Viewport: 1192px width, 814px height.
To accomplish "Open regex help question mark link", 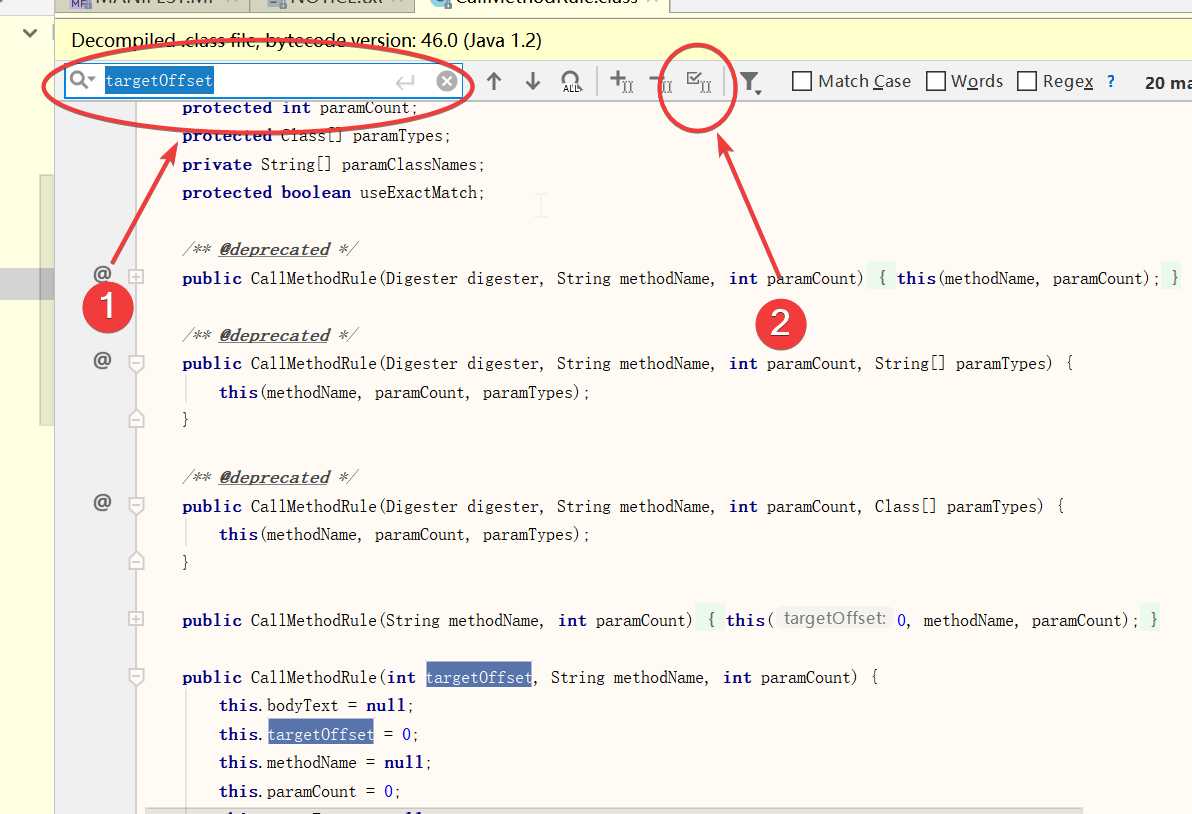I will [x=1111, y=81].
